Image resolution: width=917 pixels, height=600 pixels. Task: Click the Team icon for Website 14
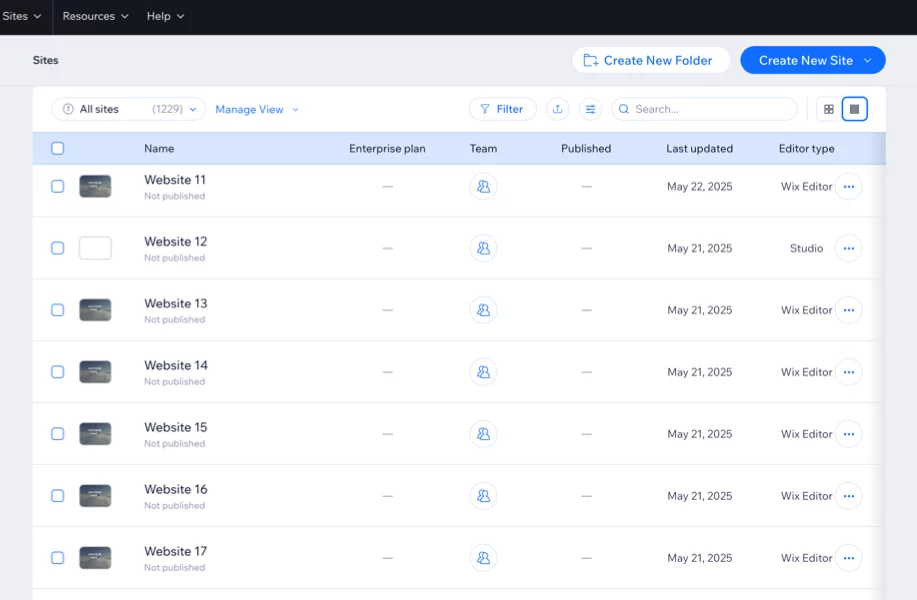[x=483, y=372]
